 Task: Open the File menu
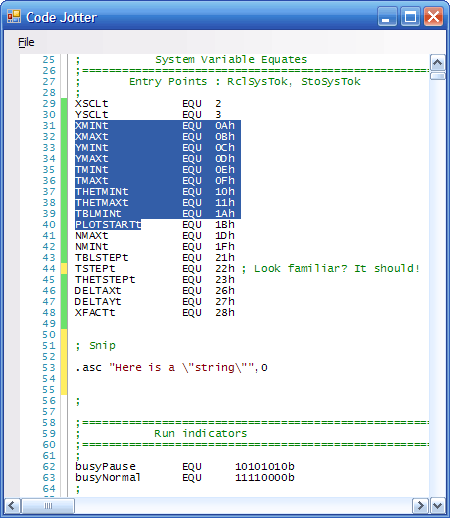click(26, 42)
